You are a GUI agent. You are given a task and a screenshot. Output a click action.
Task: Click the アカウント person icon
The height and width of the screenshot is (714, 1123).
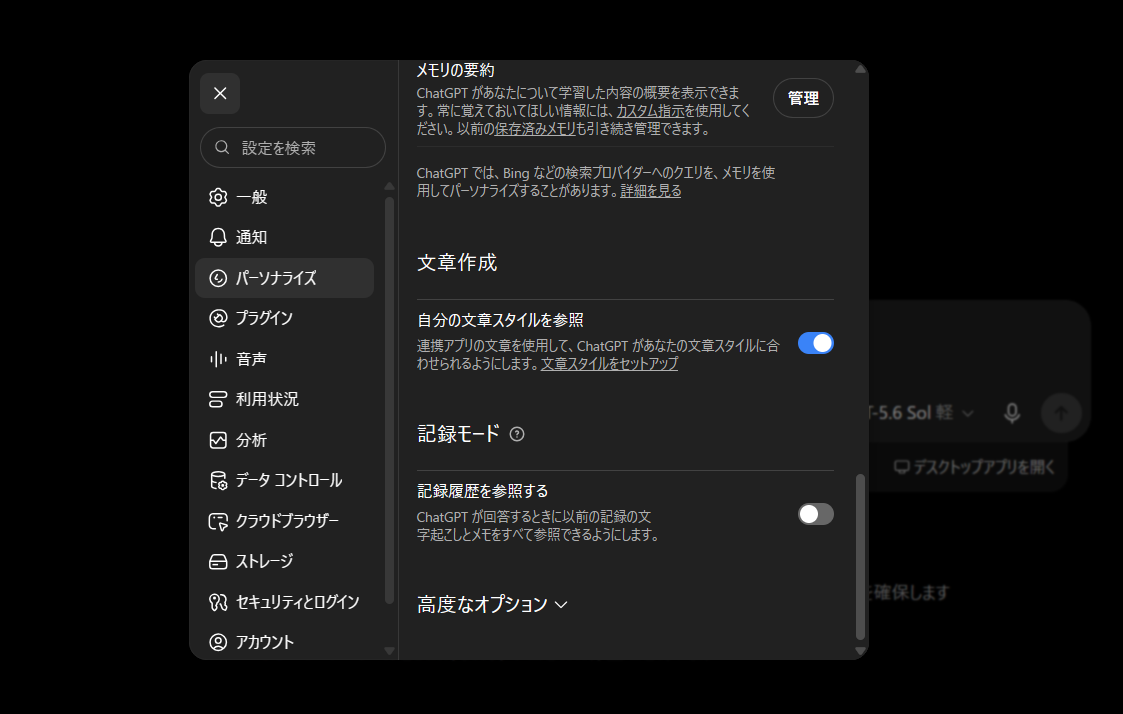coord(218,642)
